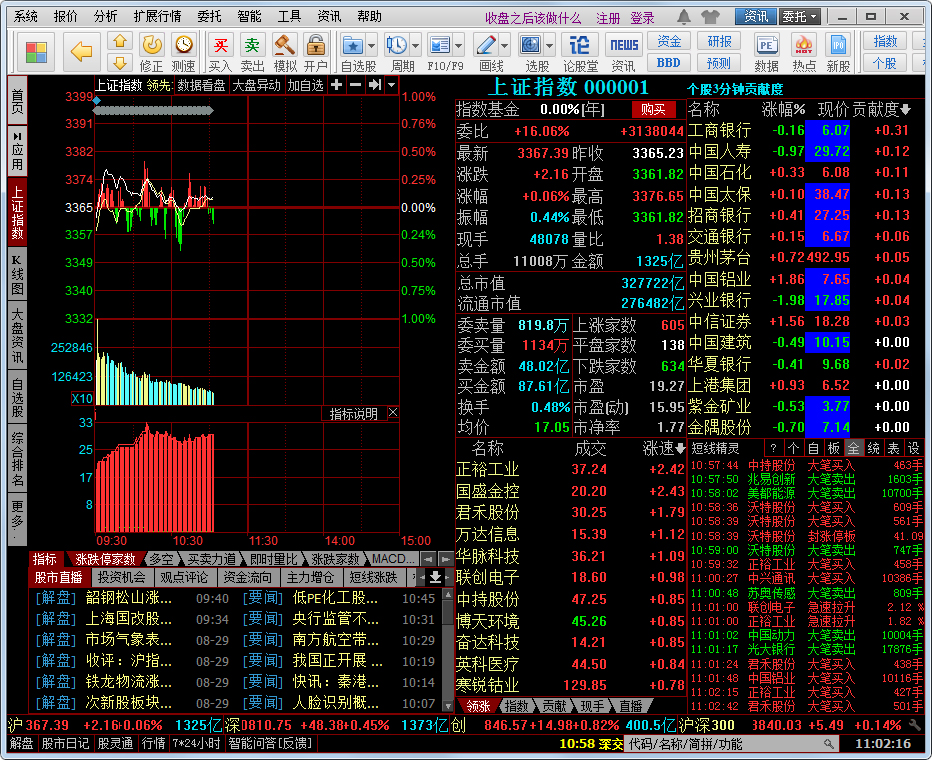932x760 pixels.
Task: Switch to the 资金流向 news tab
Action: pyautogui.click(x=247, y=577)
